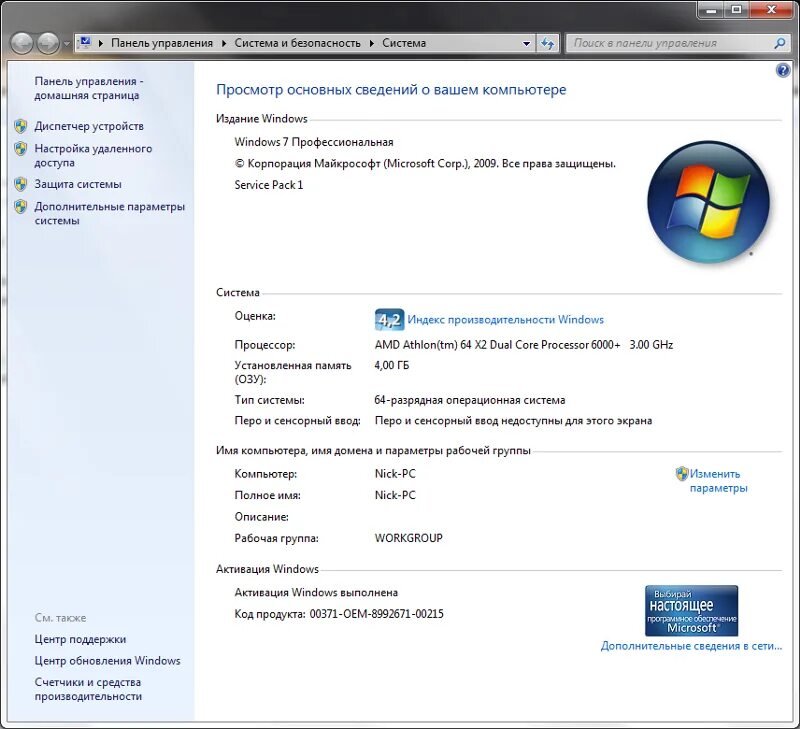Open Панель управления - домашняя страница link
The image size is (800, 729).
pos(89,88)
